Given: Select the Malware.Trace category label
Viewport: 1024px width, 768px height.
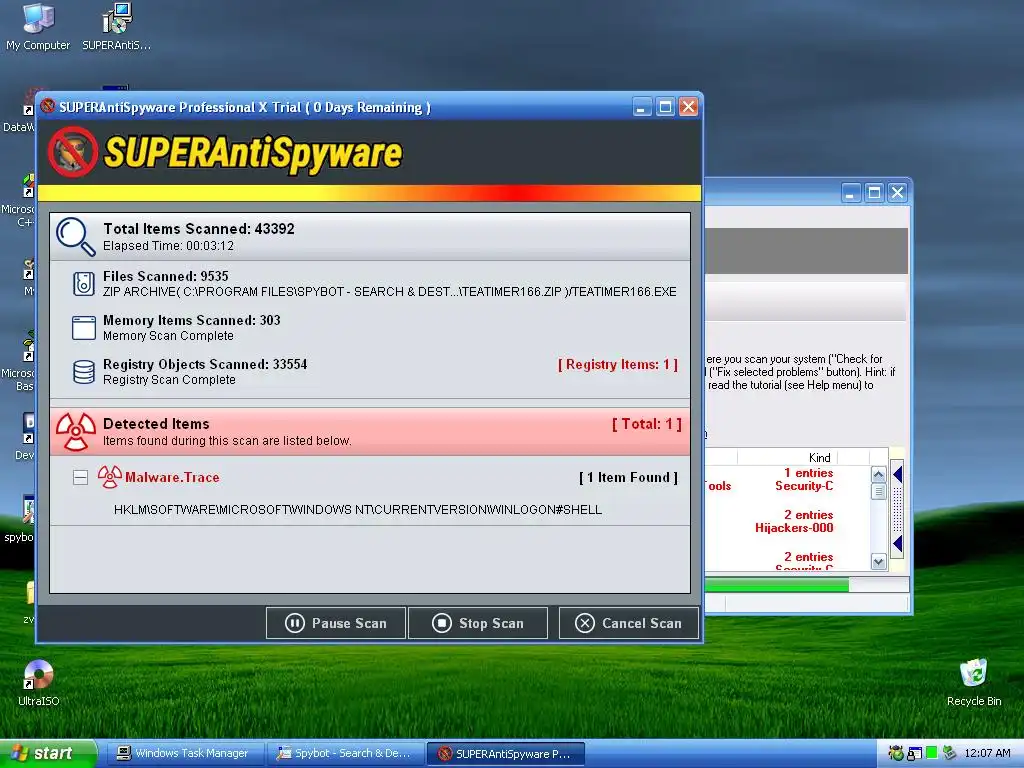Looking at the screenshot, I should 172,477.
